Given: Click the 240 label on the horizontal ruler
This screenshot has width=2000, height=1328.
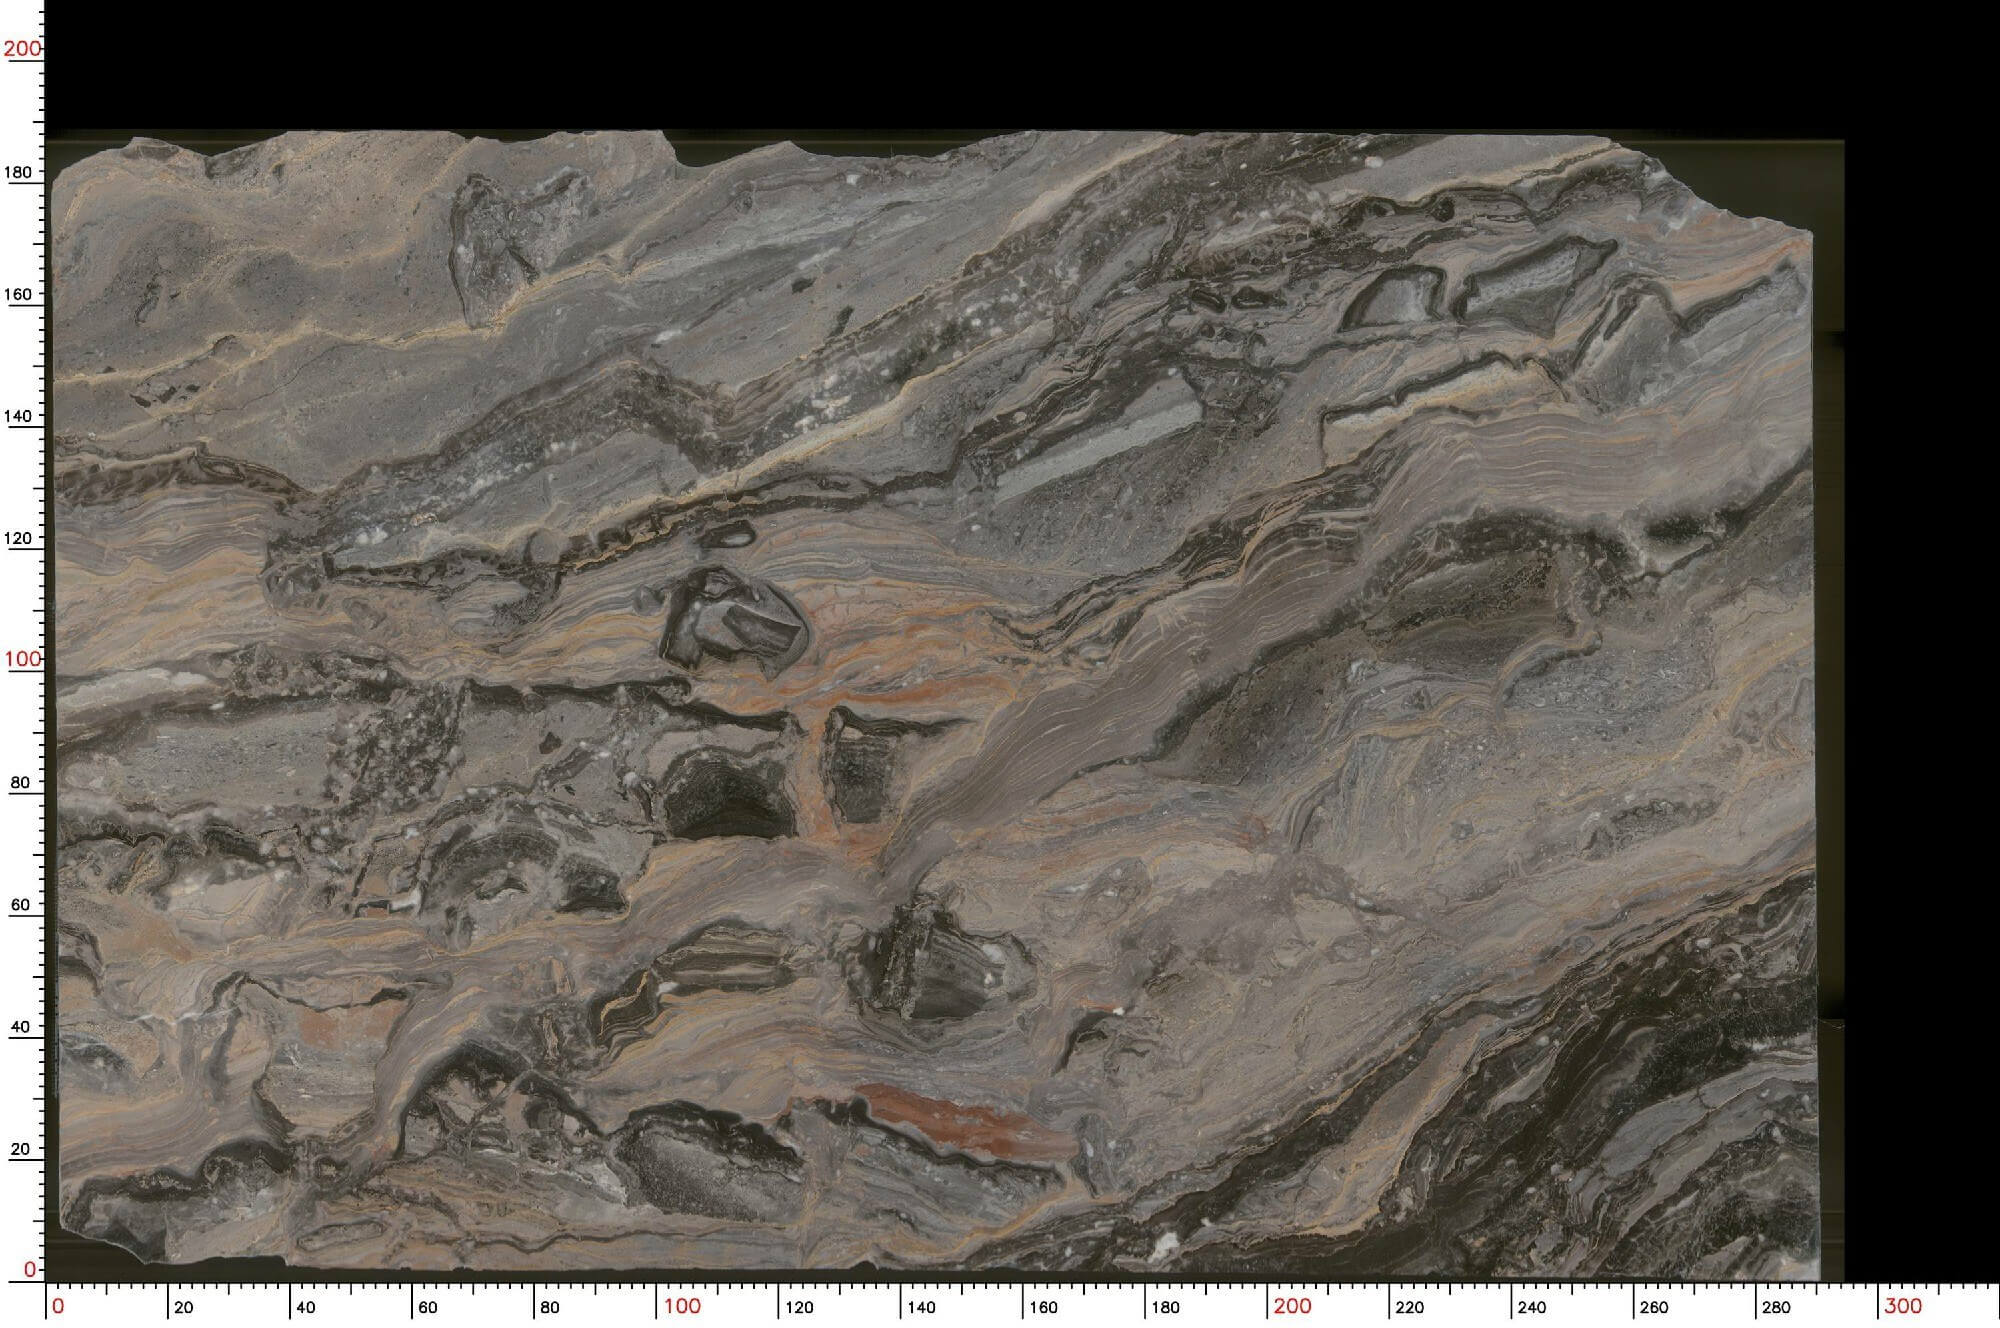Looking at the screenshot, I should [x=1531, y=1307].
